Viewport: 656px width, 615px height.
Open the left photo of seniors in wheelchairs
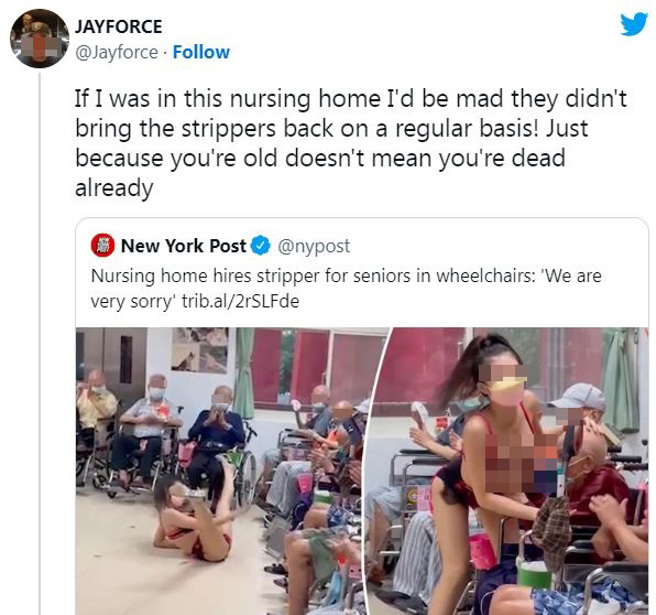coord(228,471)
